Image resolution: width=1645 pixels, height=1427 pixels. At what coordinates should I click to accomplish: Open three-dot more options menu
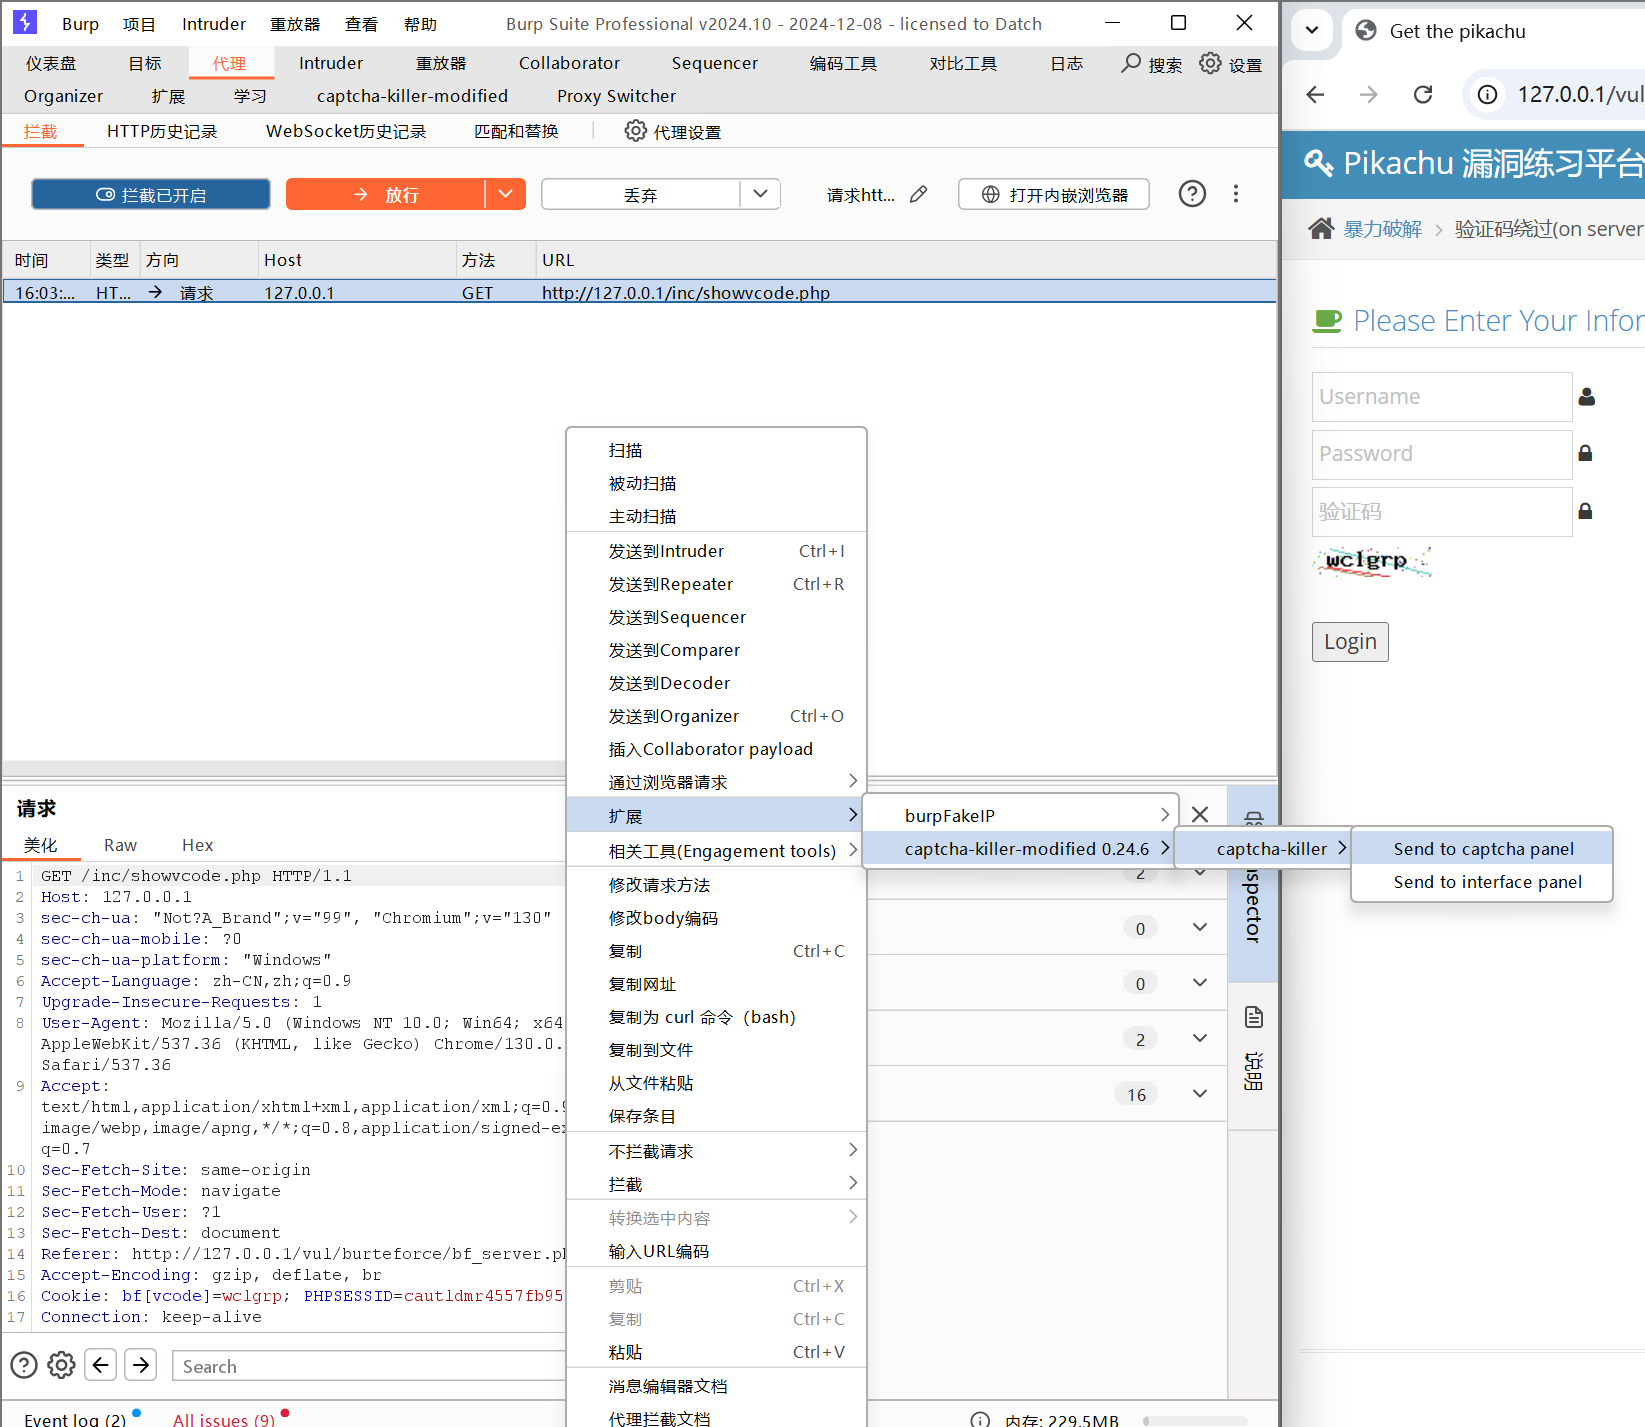pos(1236,194)
